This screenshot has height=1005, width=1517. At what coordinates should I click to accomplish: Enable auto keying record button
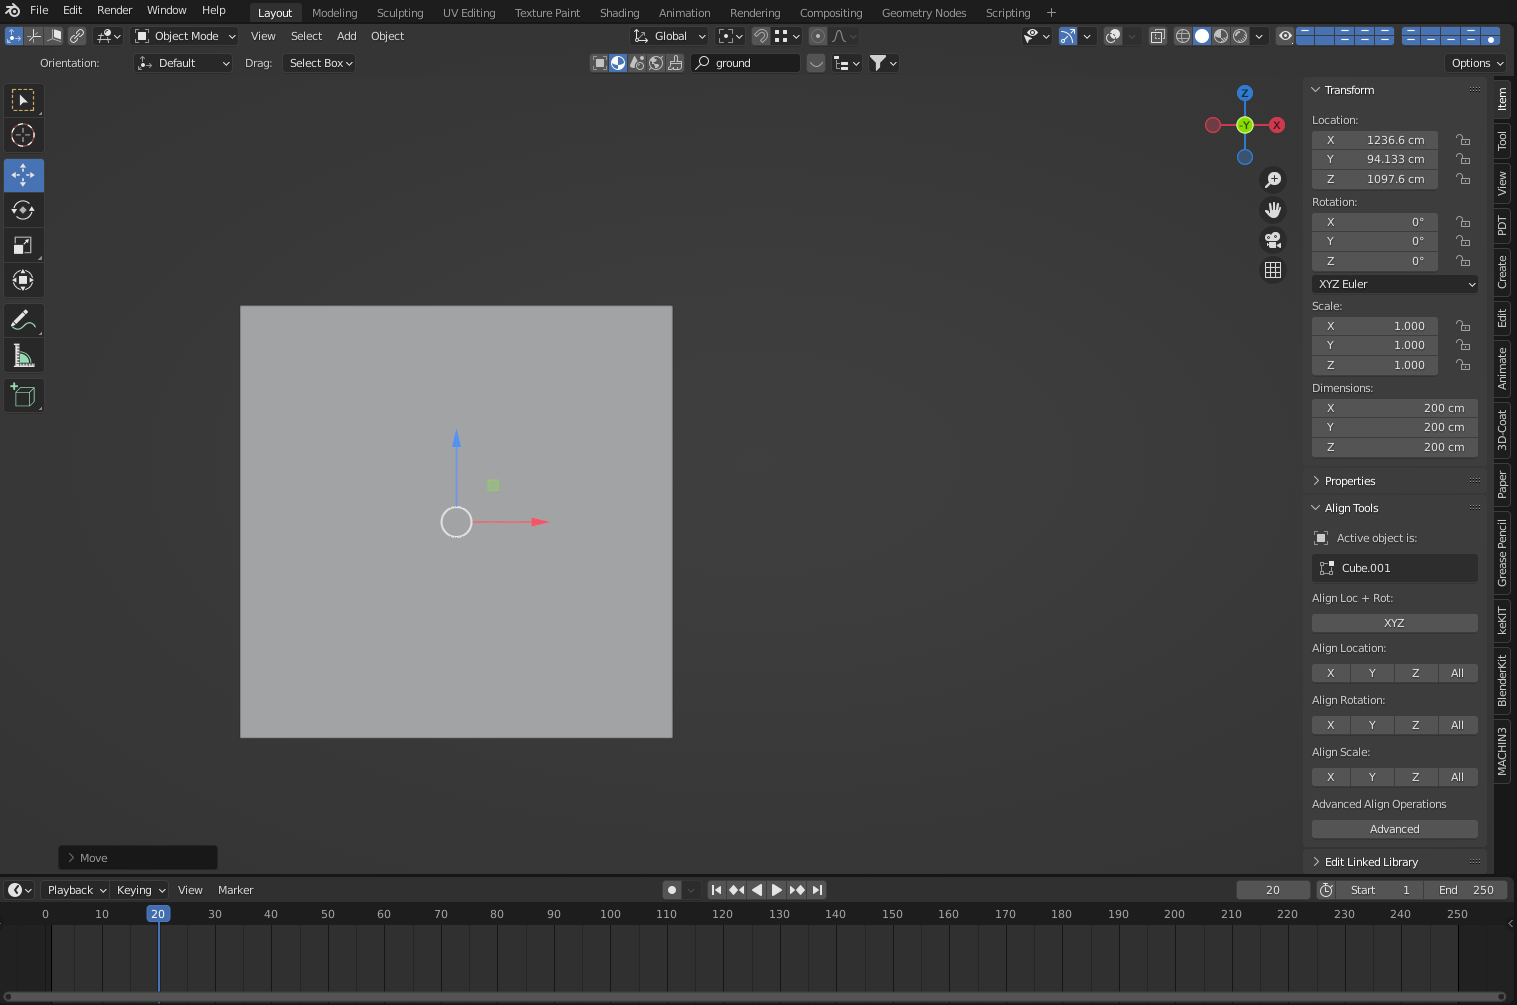[x=672, y=890]
